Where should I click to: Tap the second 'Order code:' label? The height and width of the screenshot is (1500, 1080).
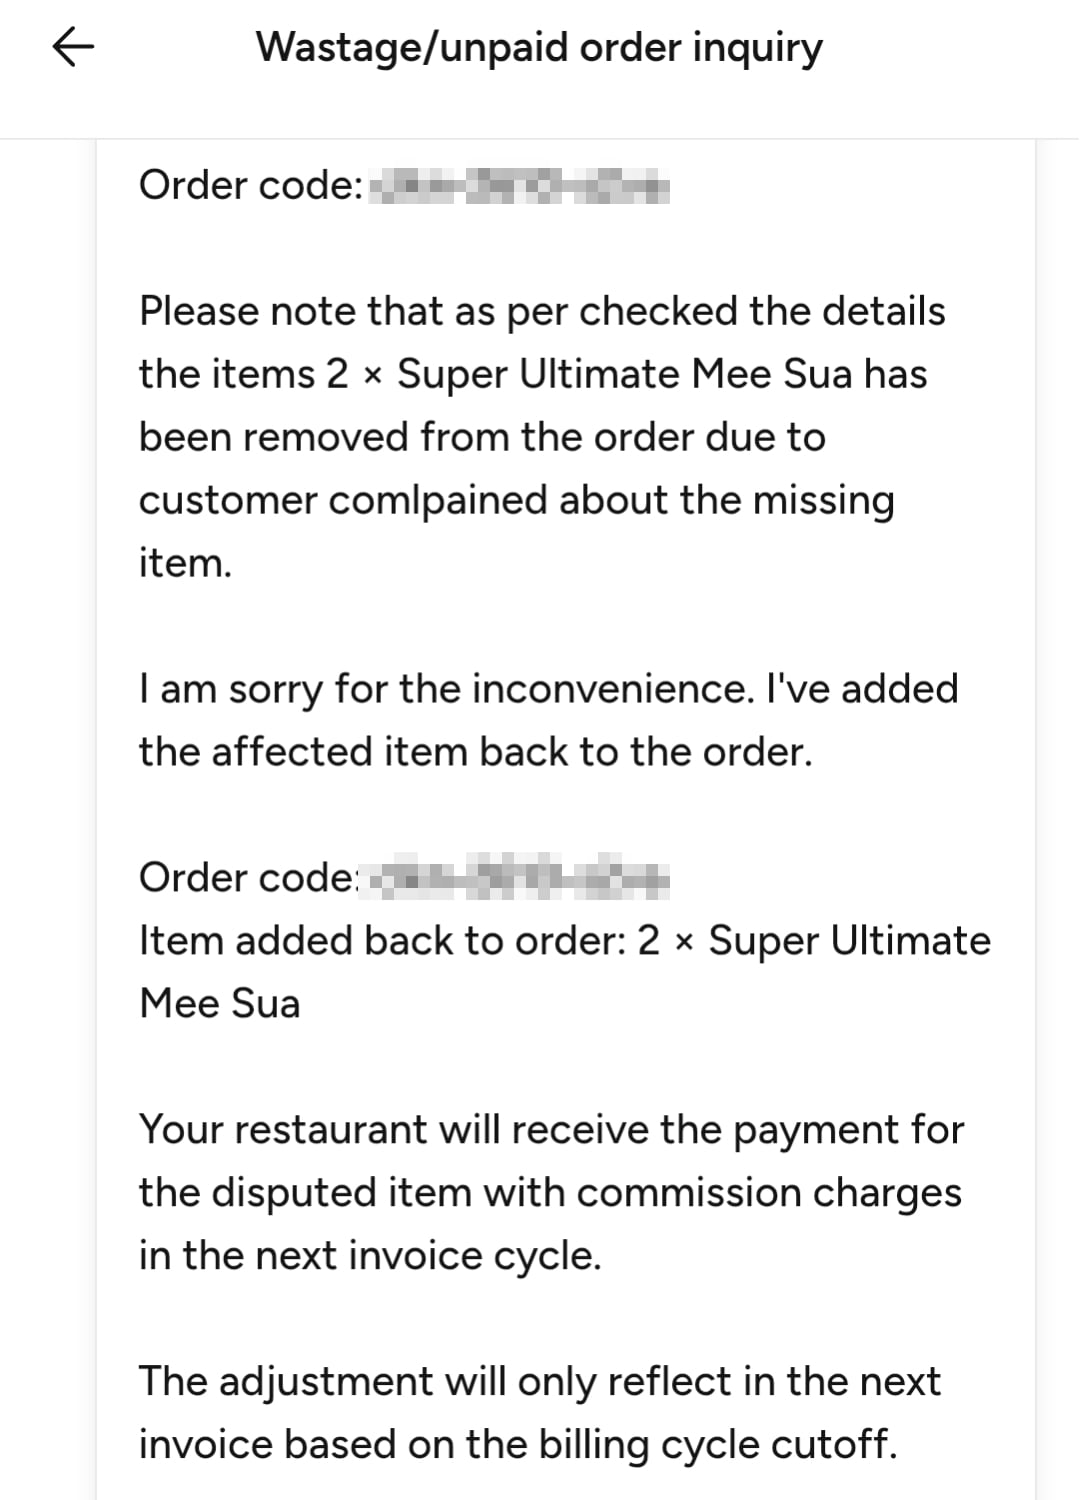pos(248,878)
